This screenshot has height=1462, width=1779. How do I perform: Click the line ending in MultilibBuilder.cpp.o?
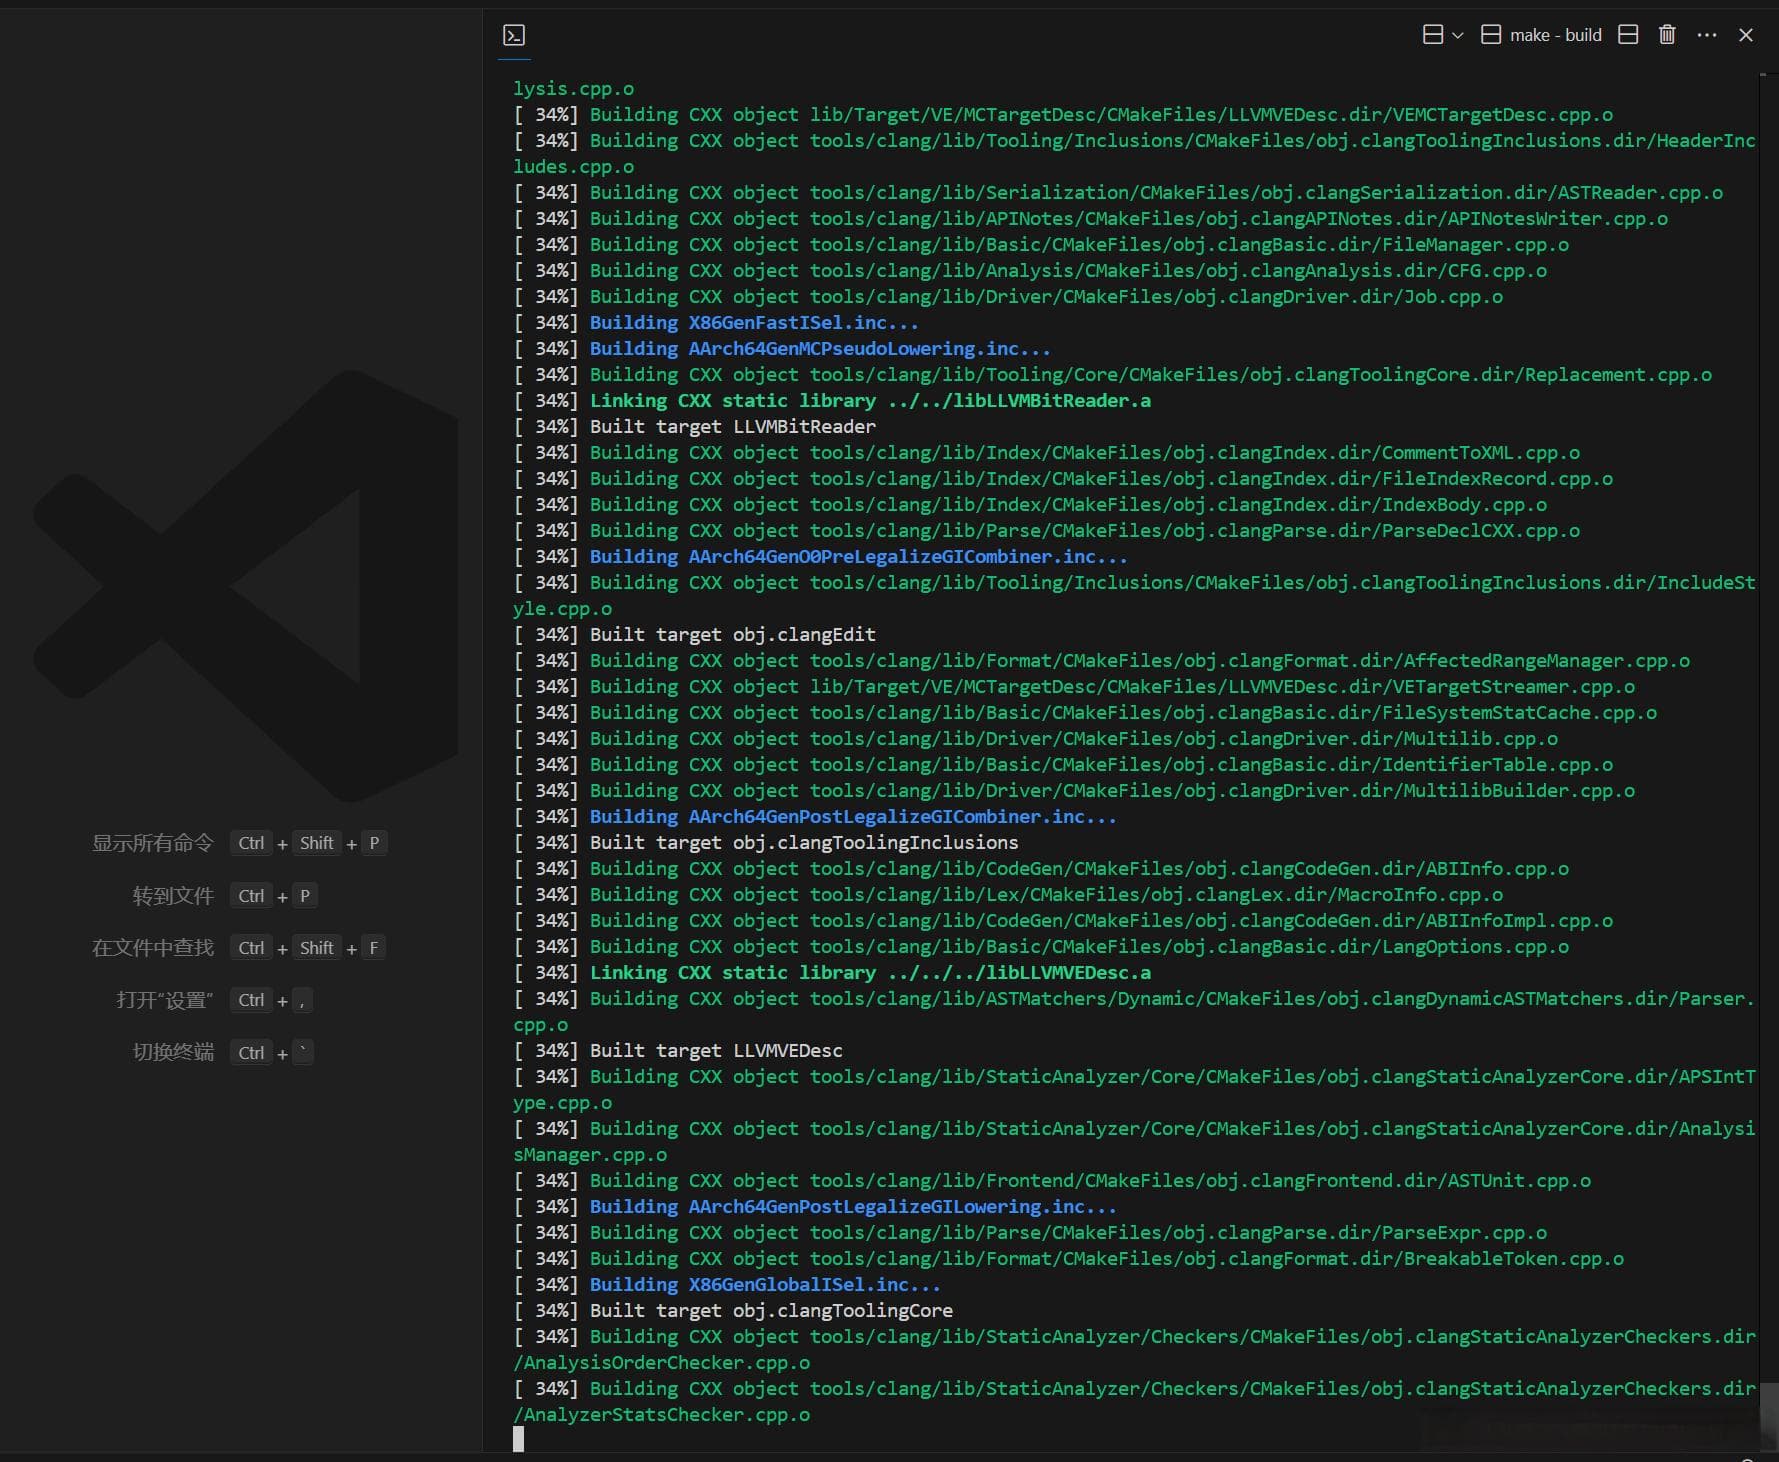pyautogui.click(x=1074, y=791)
